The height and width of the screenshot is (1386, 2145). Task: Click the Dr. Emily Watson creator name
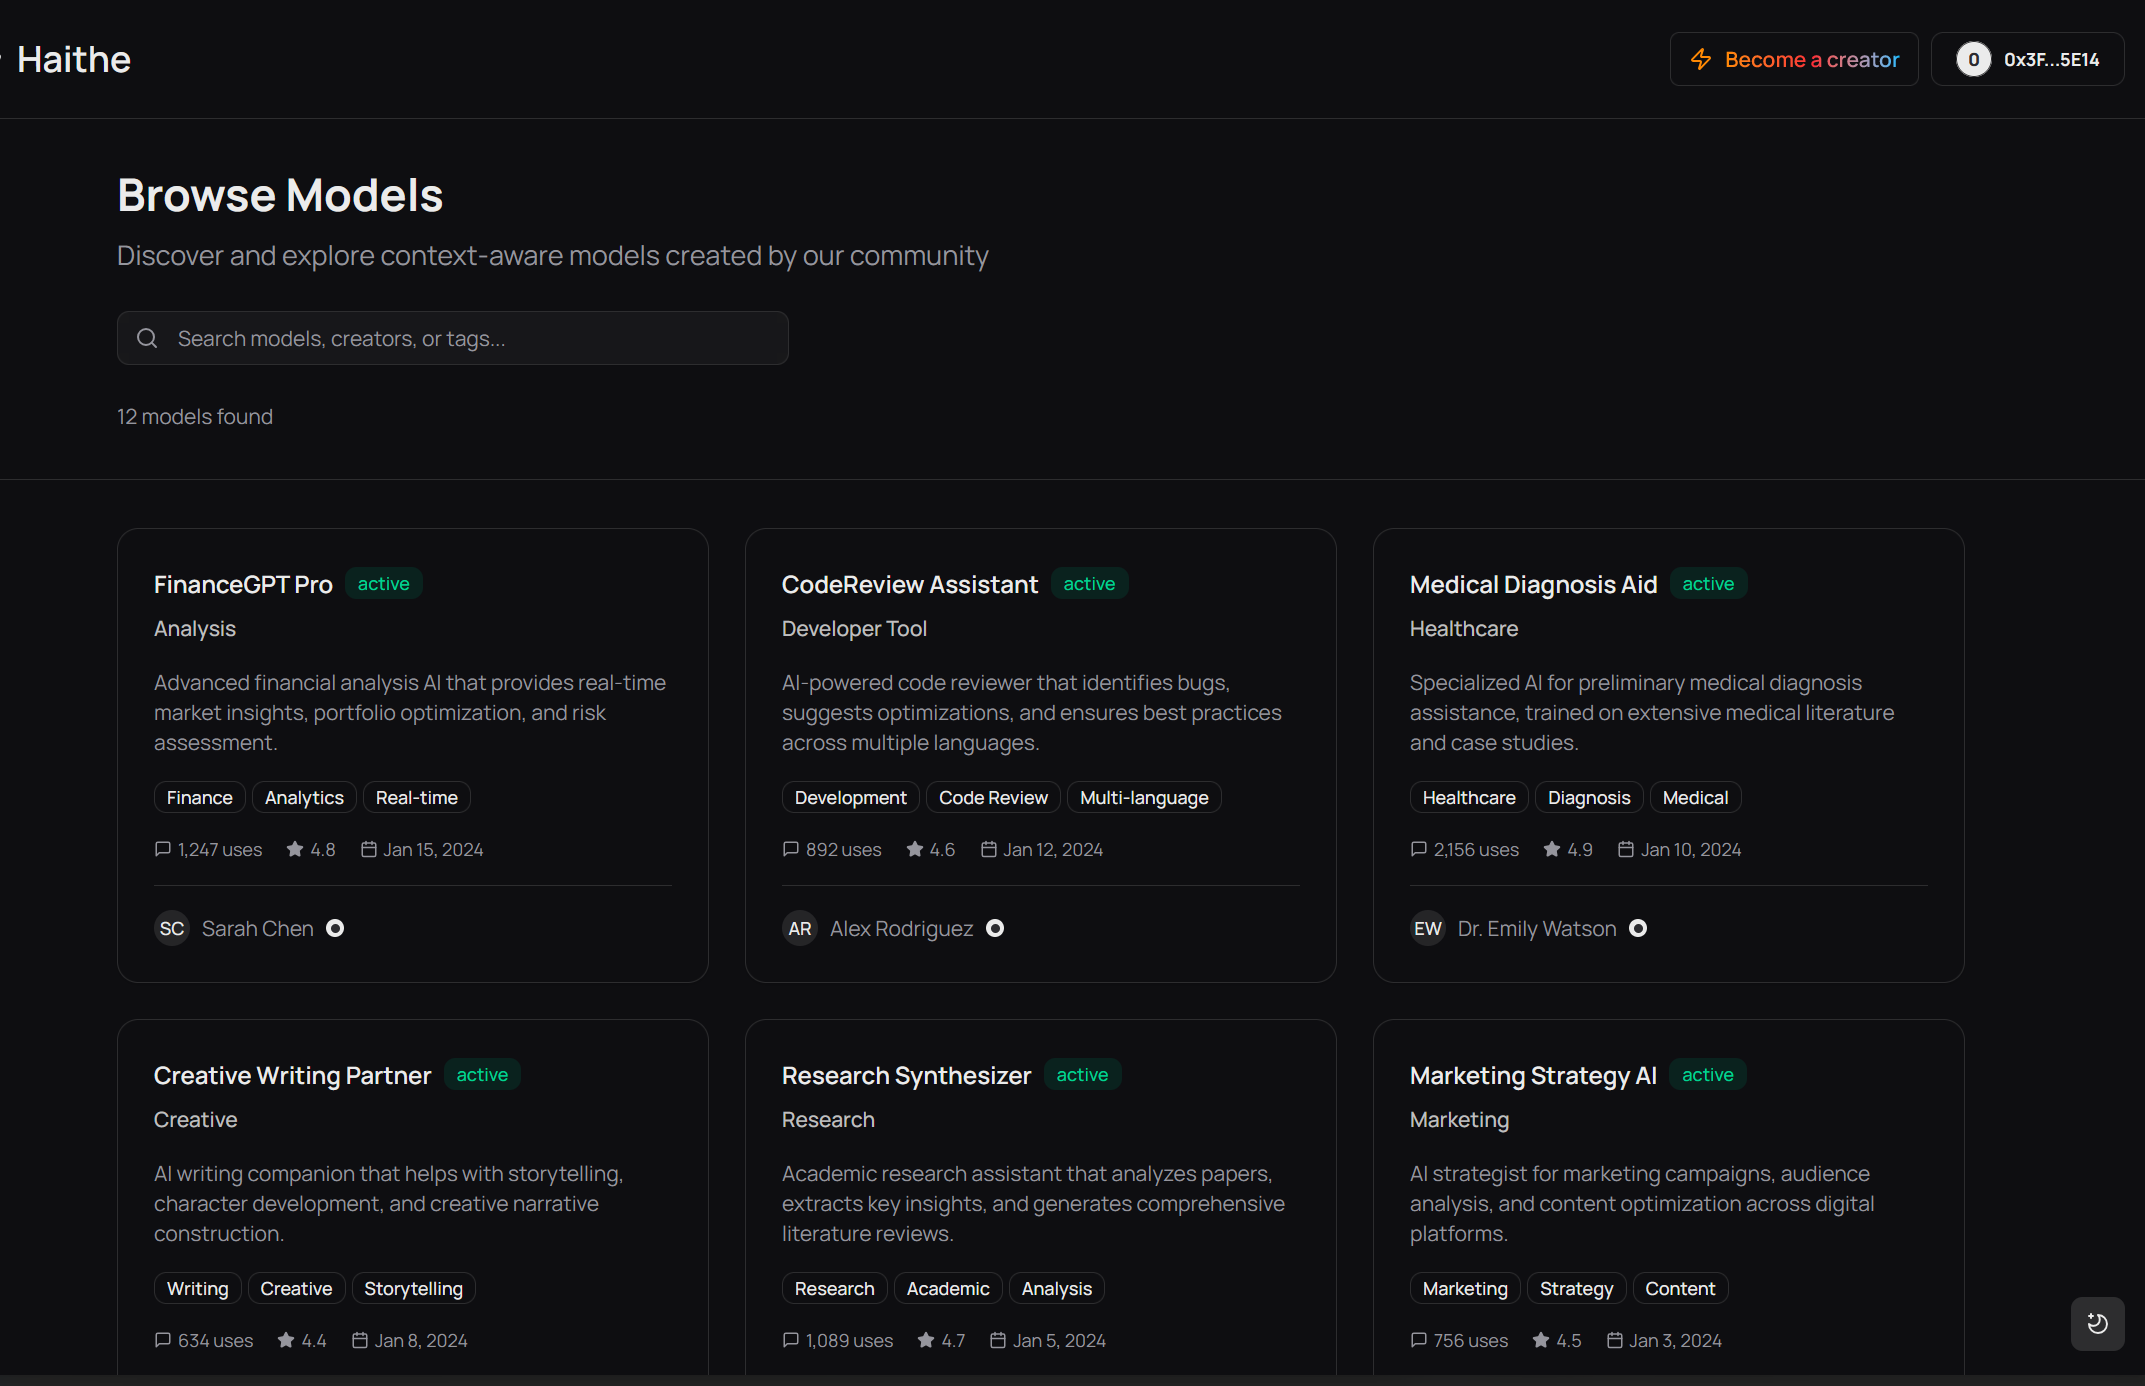tap(1537, 928)
